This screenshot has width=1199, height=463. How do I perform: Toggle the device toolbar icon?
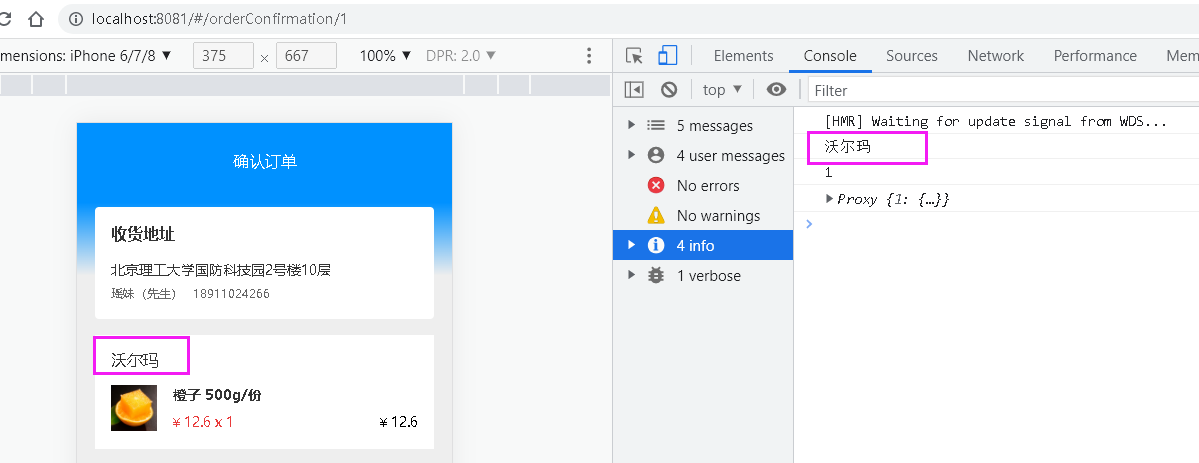point(668,56)
